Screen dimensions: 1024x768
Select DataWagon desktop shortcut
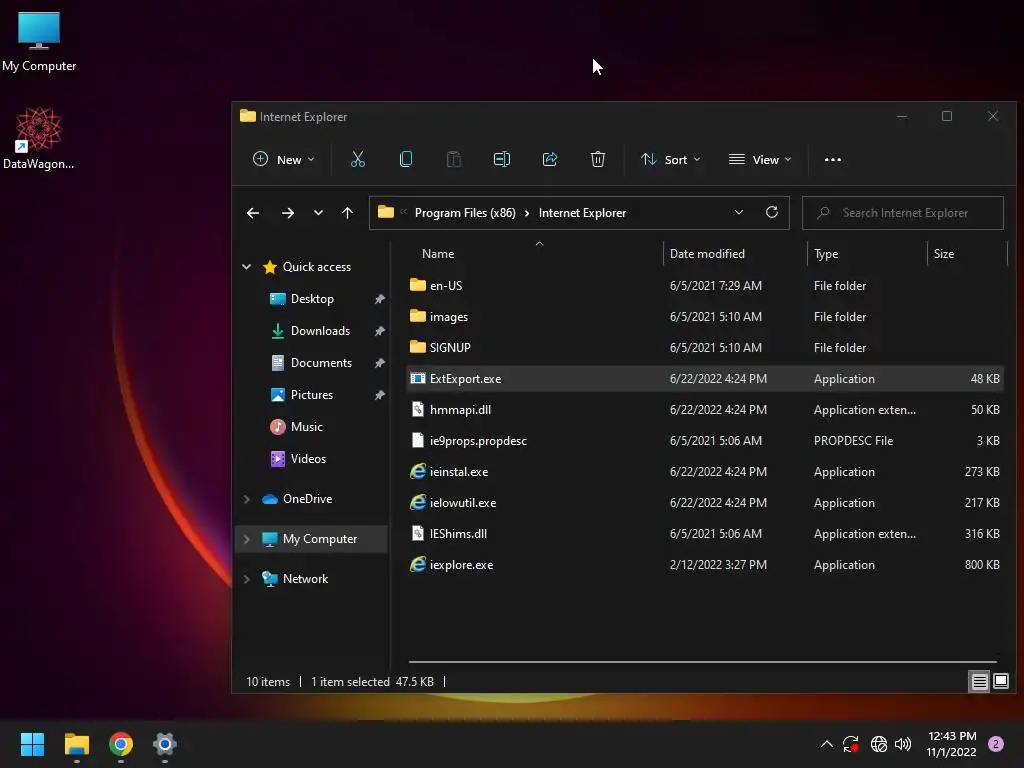[39, 138]
